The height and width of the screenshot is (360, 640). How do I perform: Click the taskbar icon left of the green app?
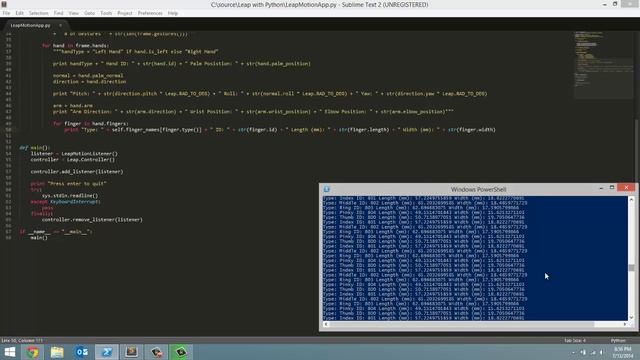[156, 352]
